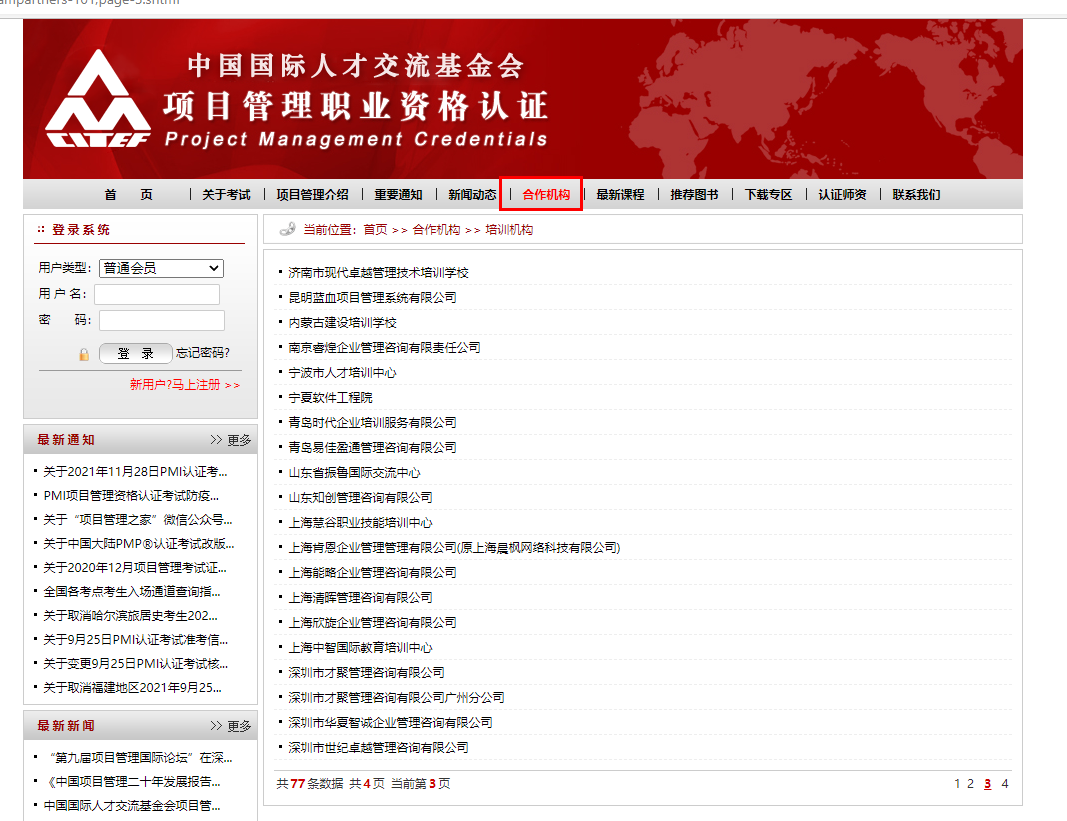The width and height of the screenshot is (1067, 821).
Task: Click 首页 in the breadcrumb
Action: [375, 229]
